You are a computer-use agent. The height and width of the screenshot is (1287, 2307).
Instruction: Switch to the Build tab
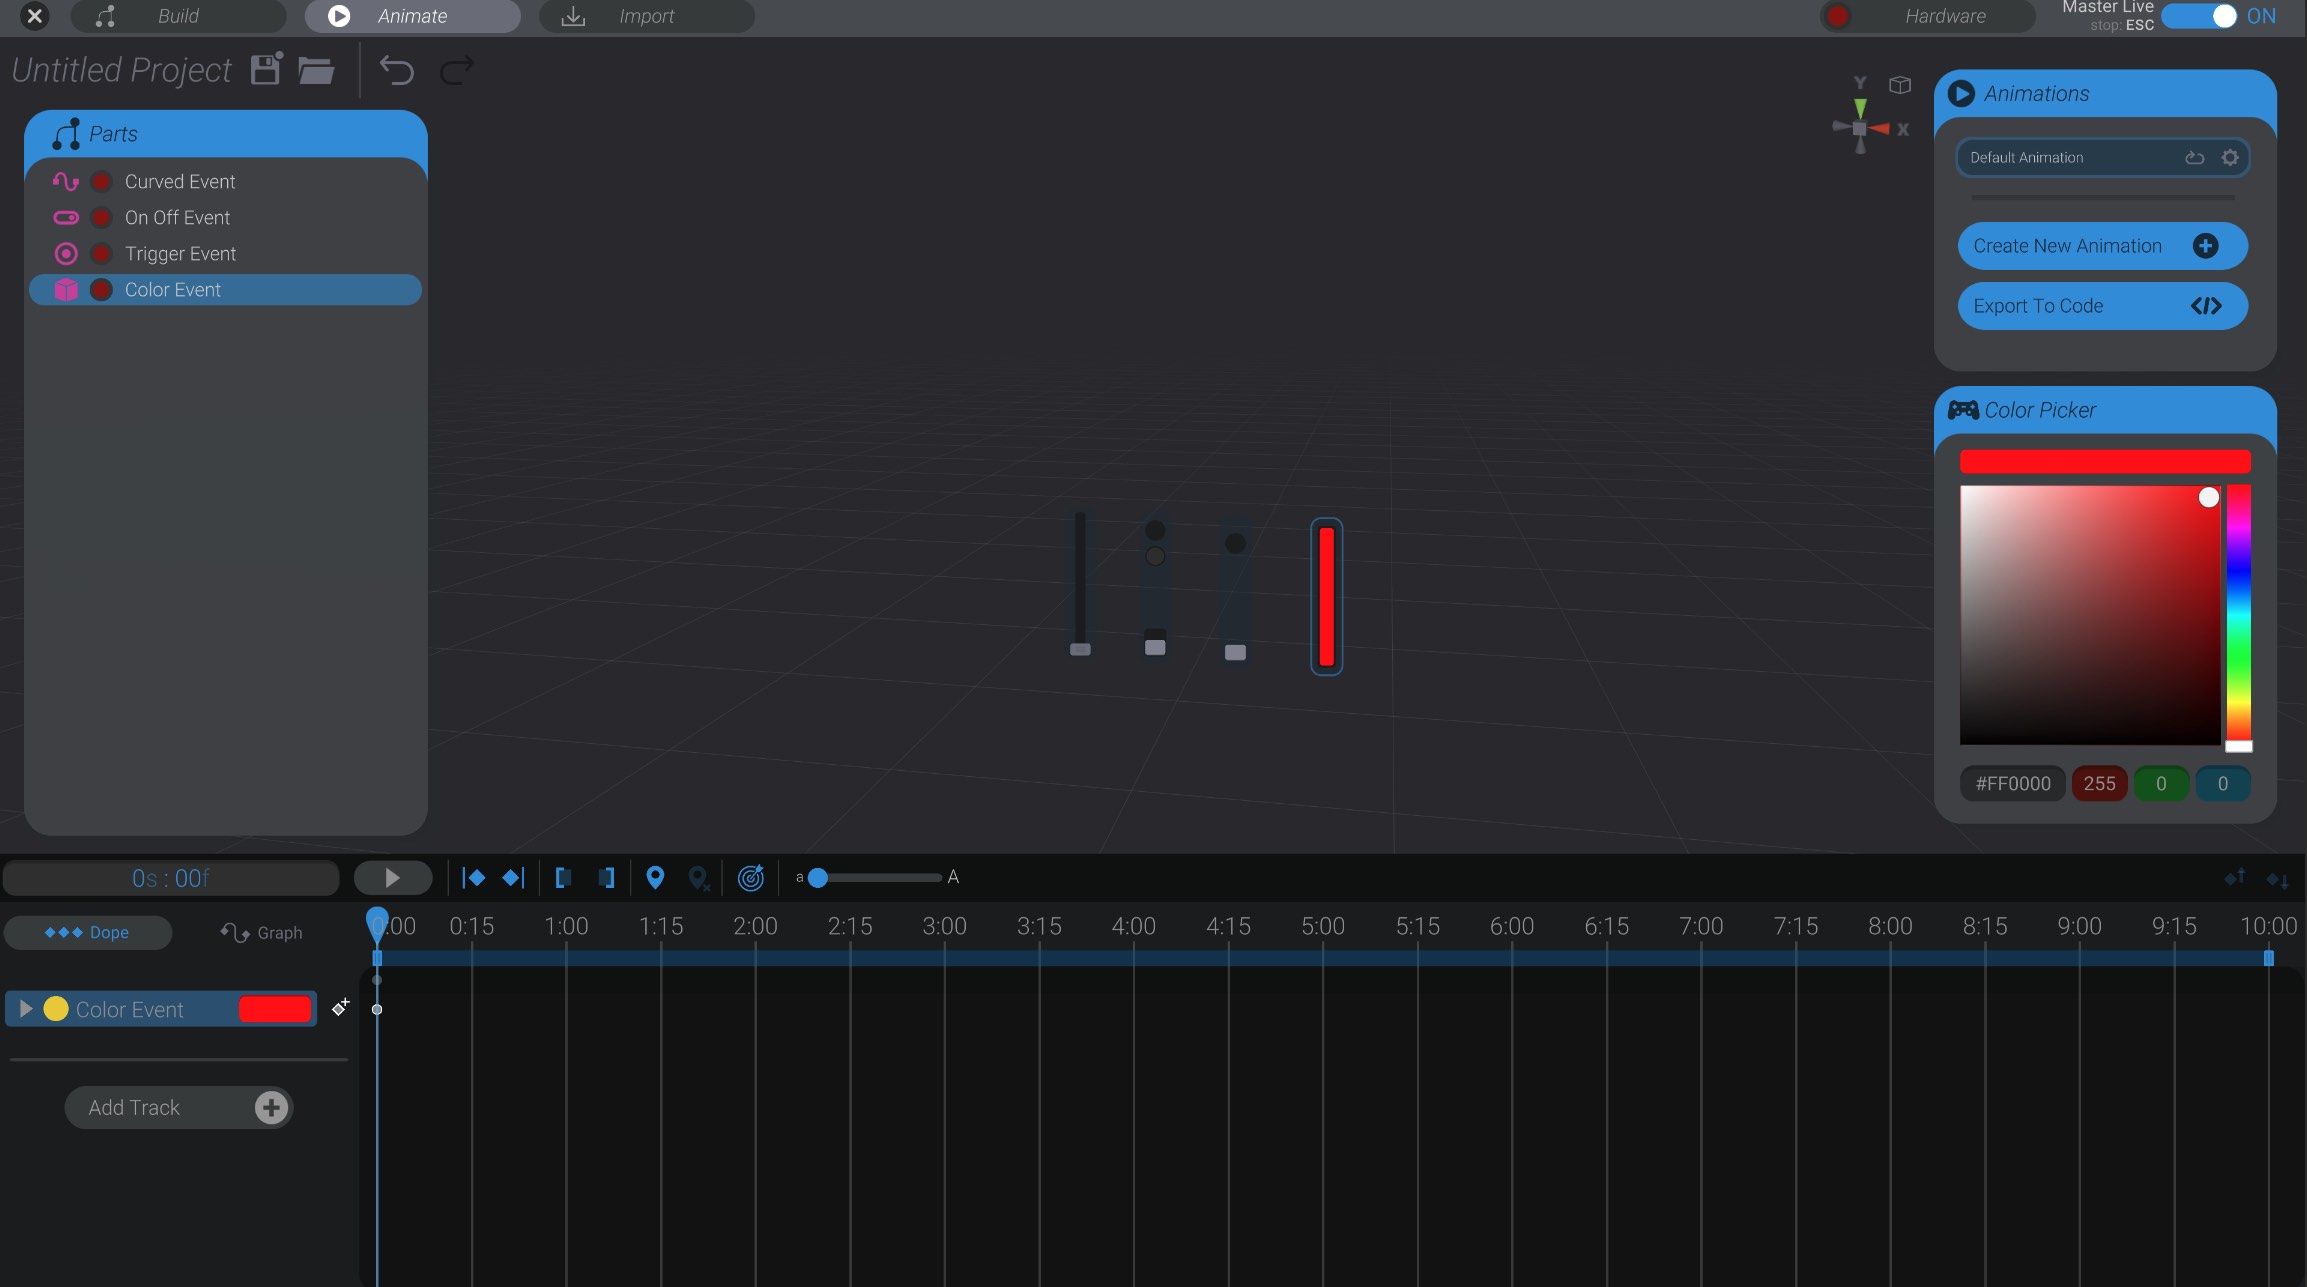point(180,16)
